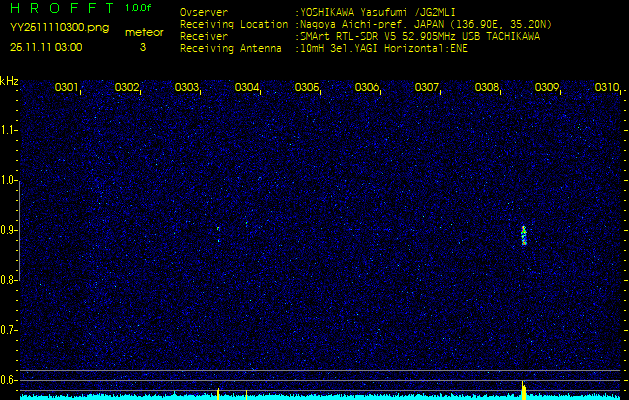Click the 0301 time marker
The height and width of the screenshot is (400, 629).
click(67, 88)
